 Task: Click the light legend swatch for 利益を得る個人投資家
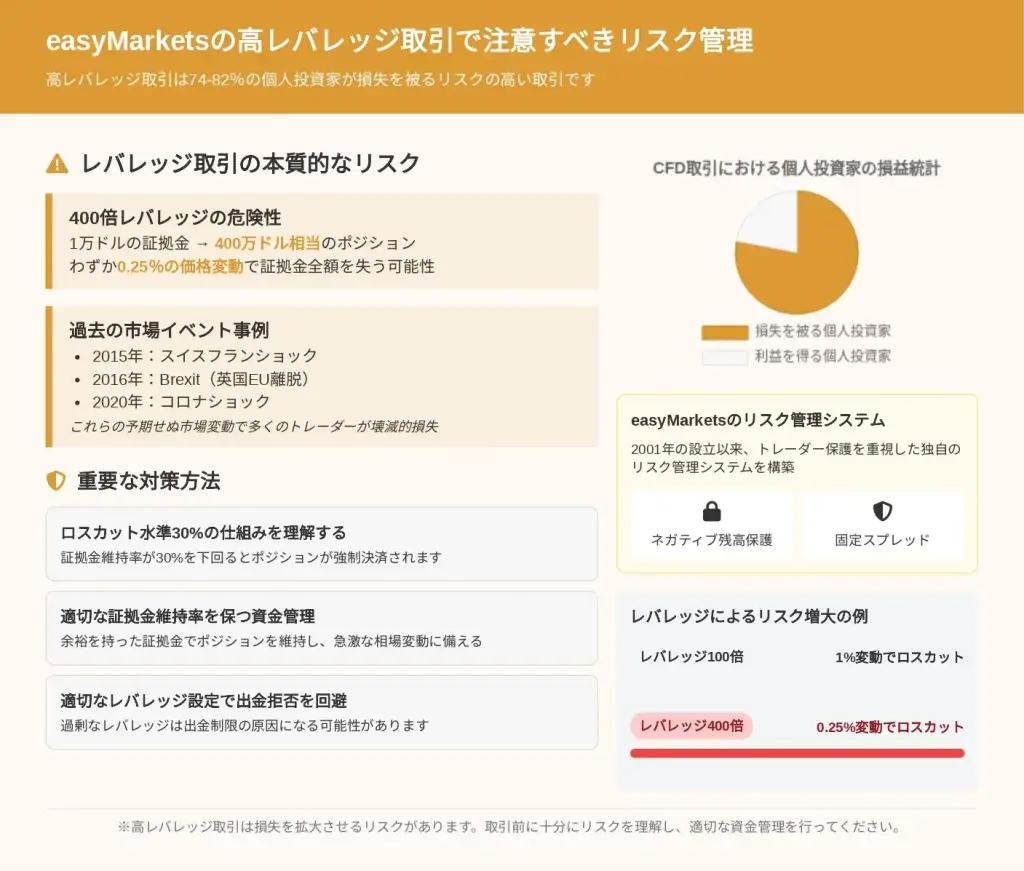point(724,357)
